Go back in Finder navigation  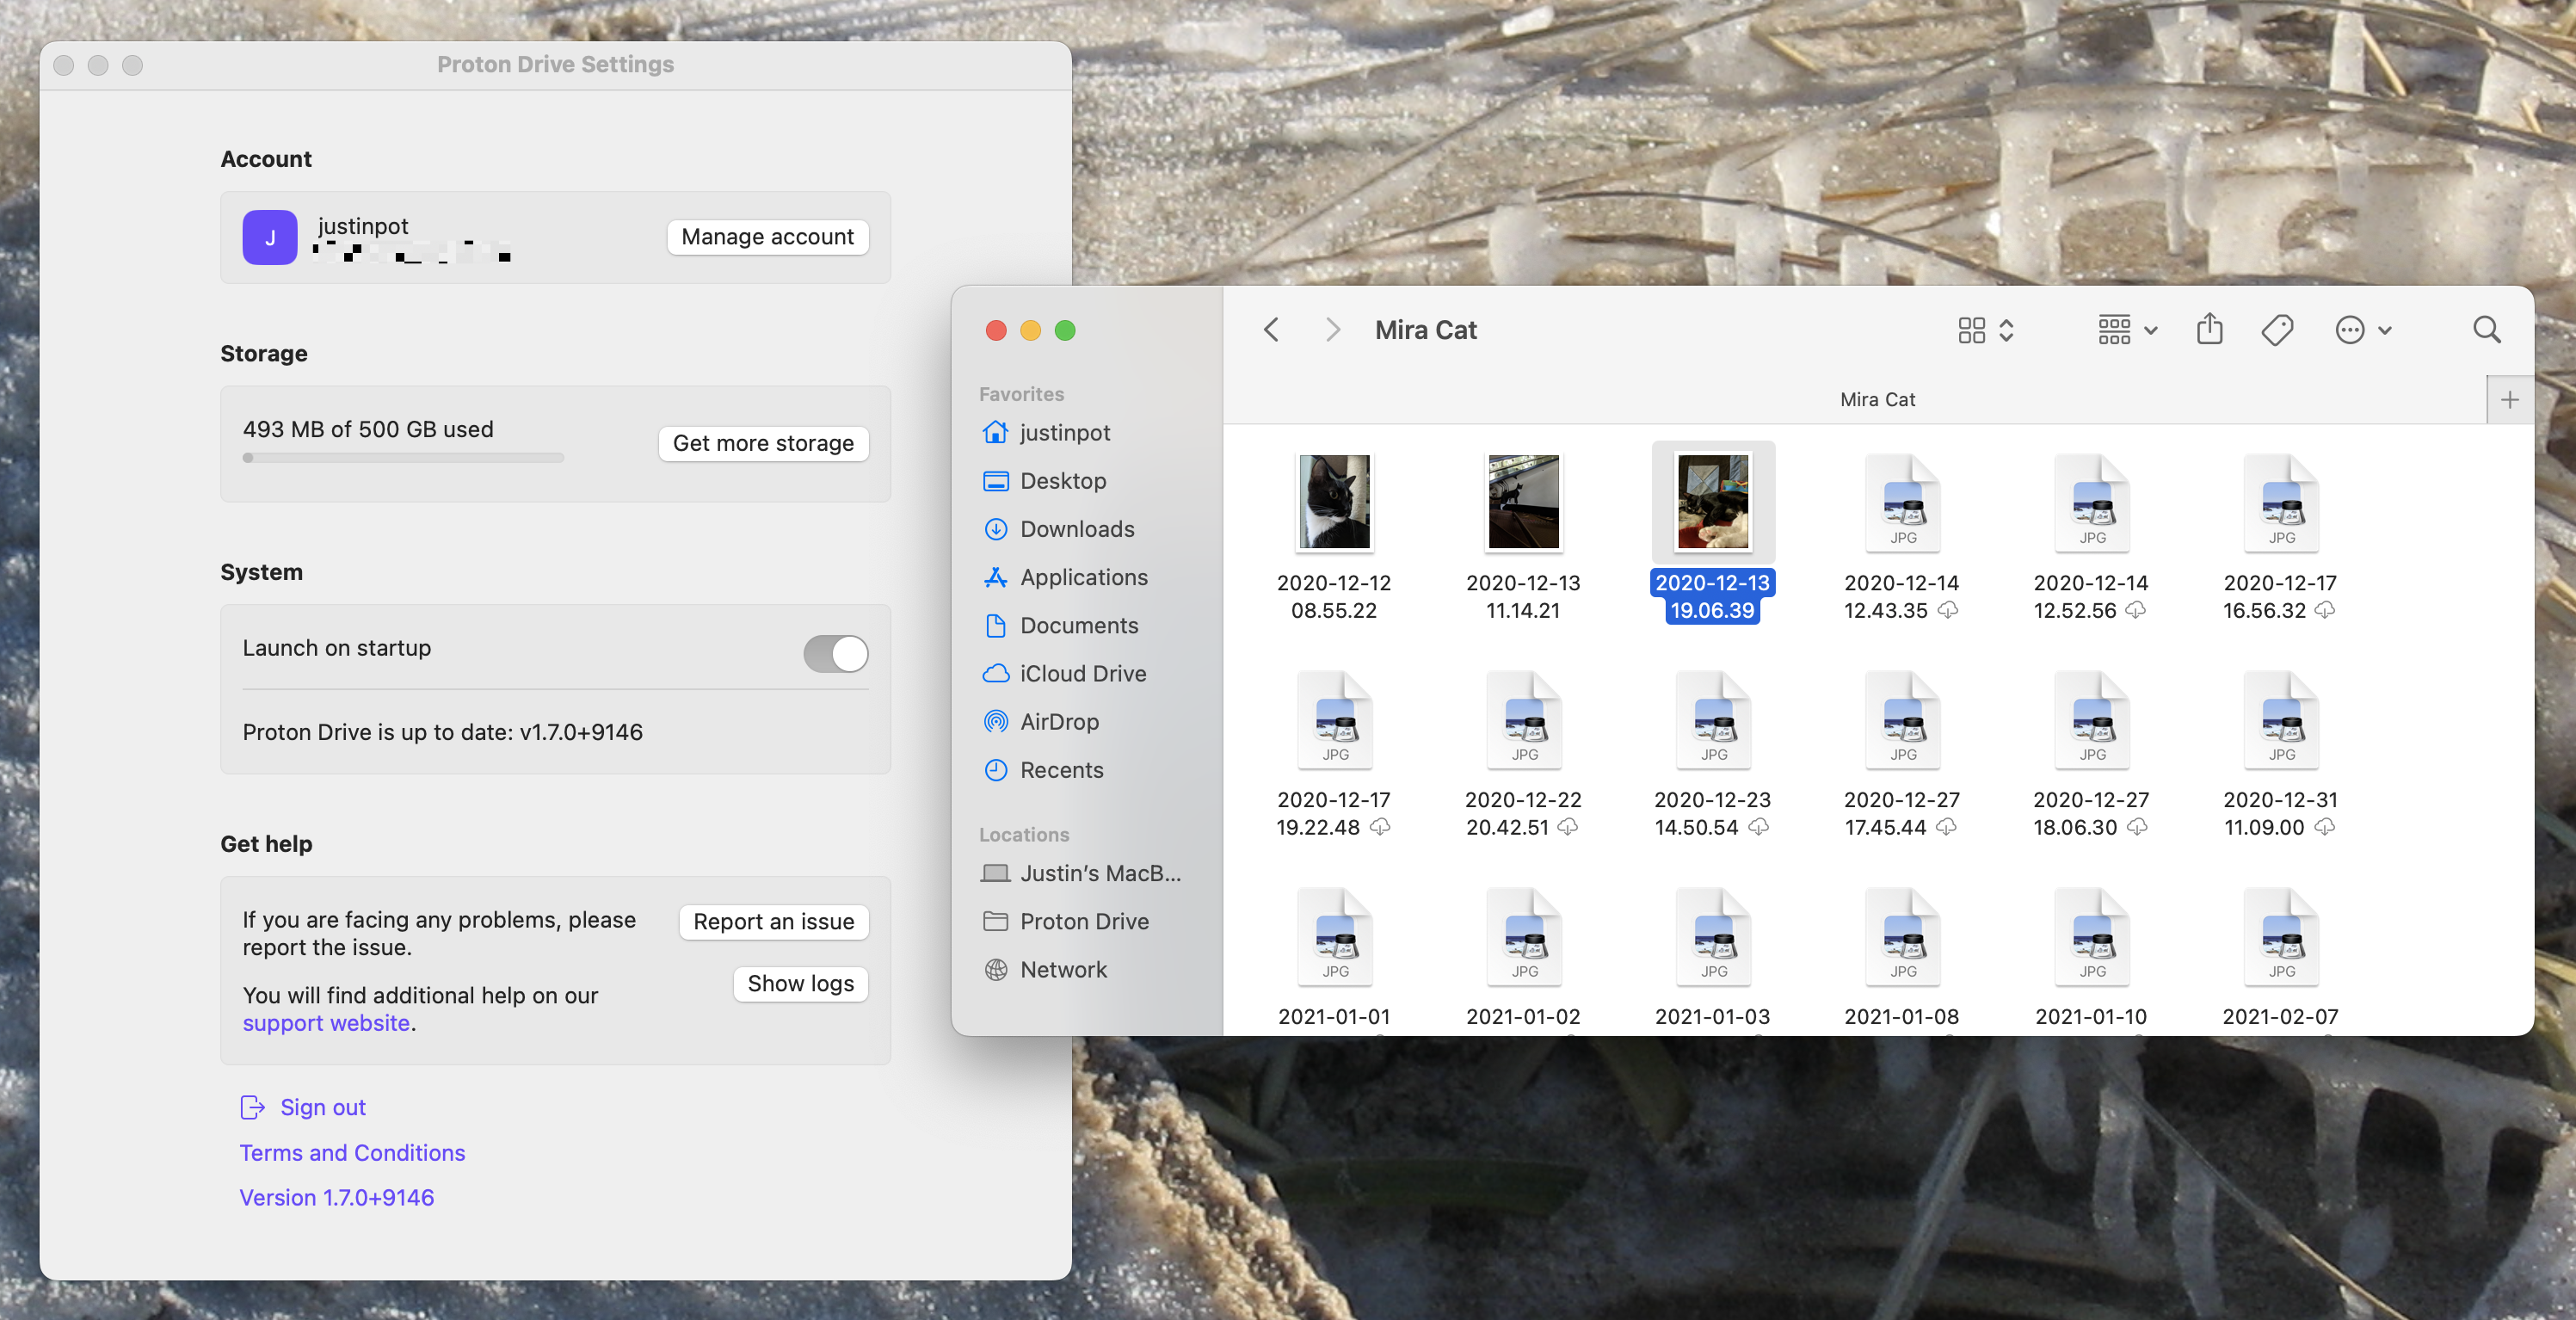[x=1271, y=330]
